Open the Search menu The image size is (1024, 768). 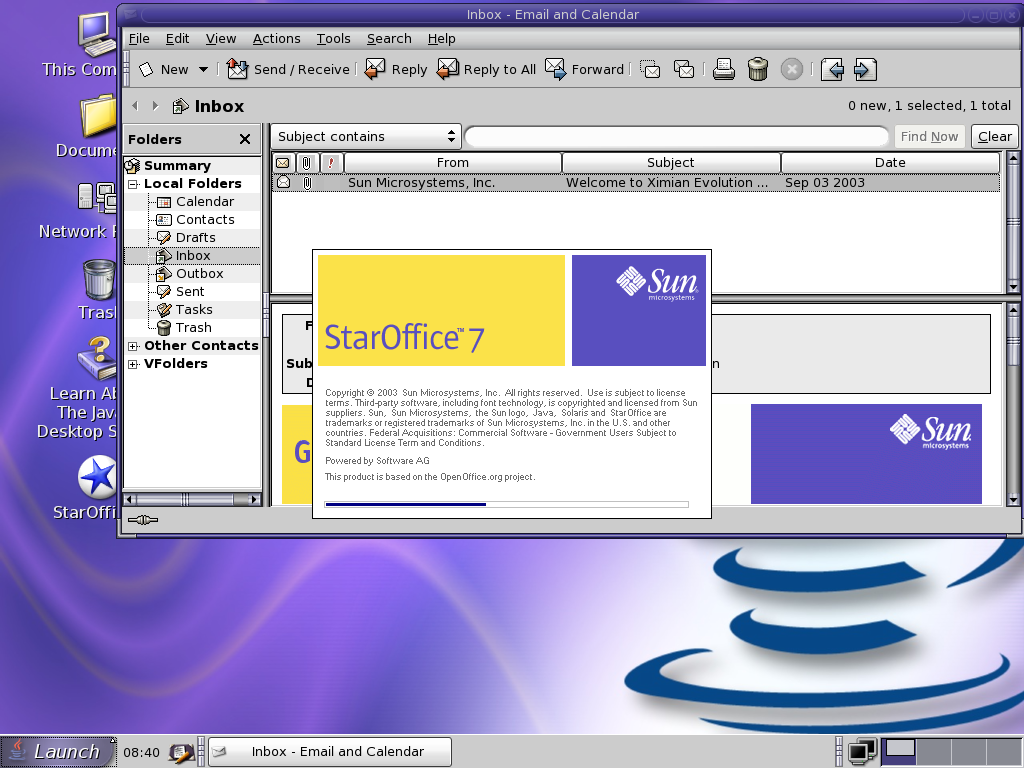[x=389, y=39]
